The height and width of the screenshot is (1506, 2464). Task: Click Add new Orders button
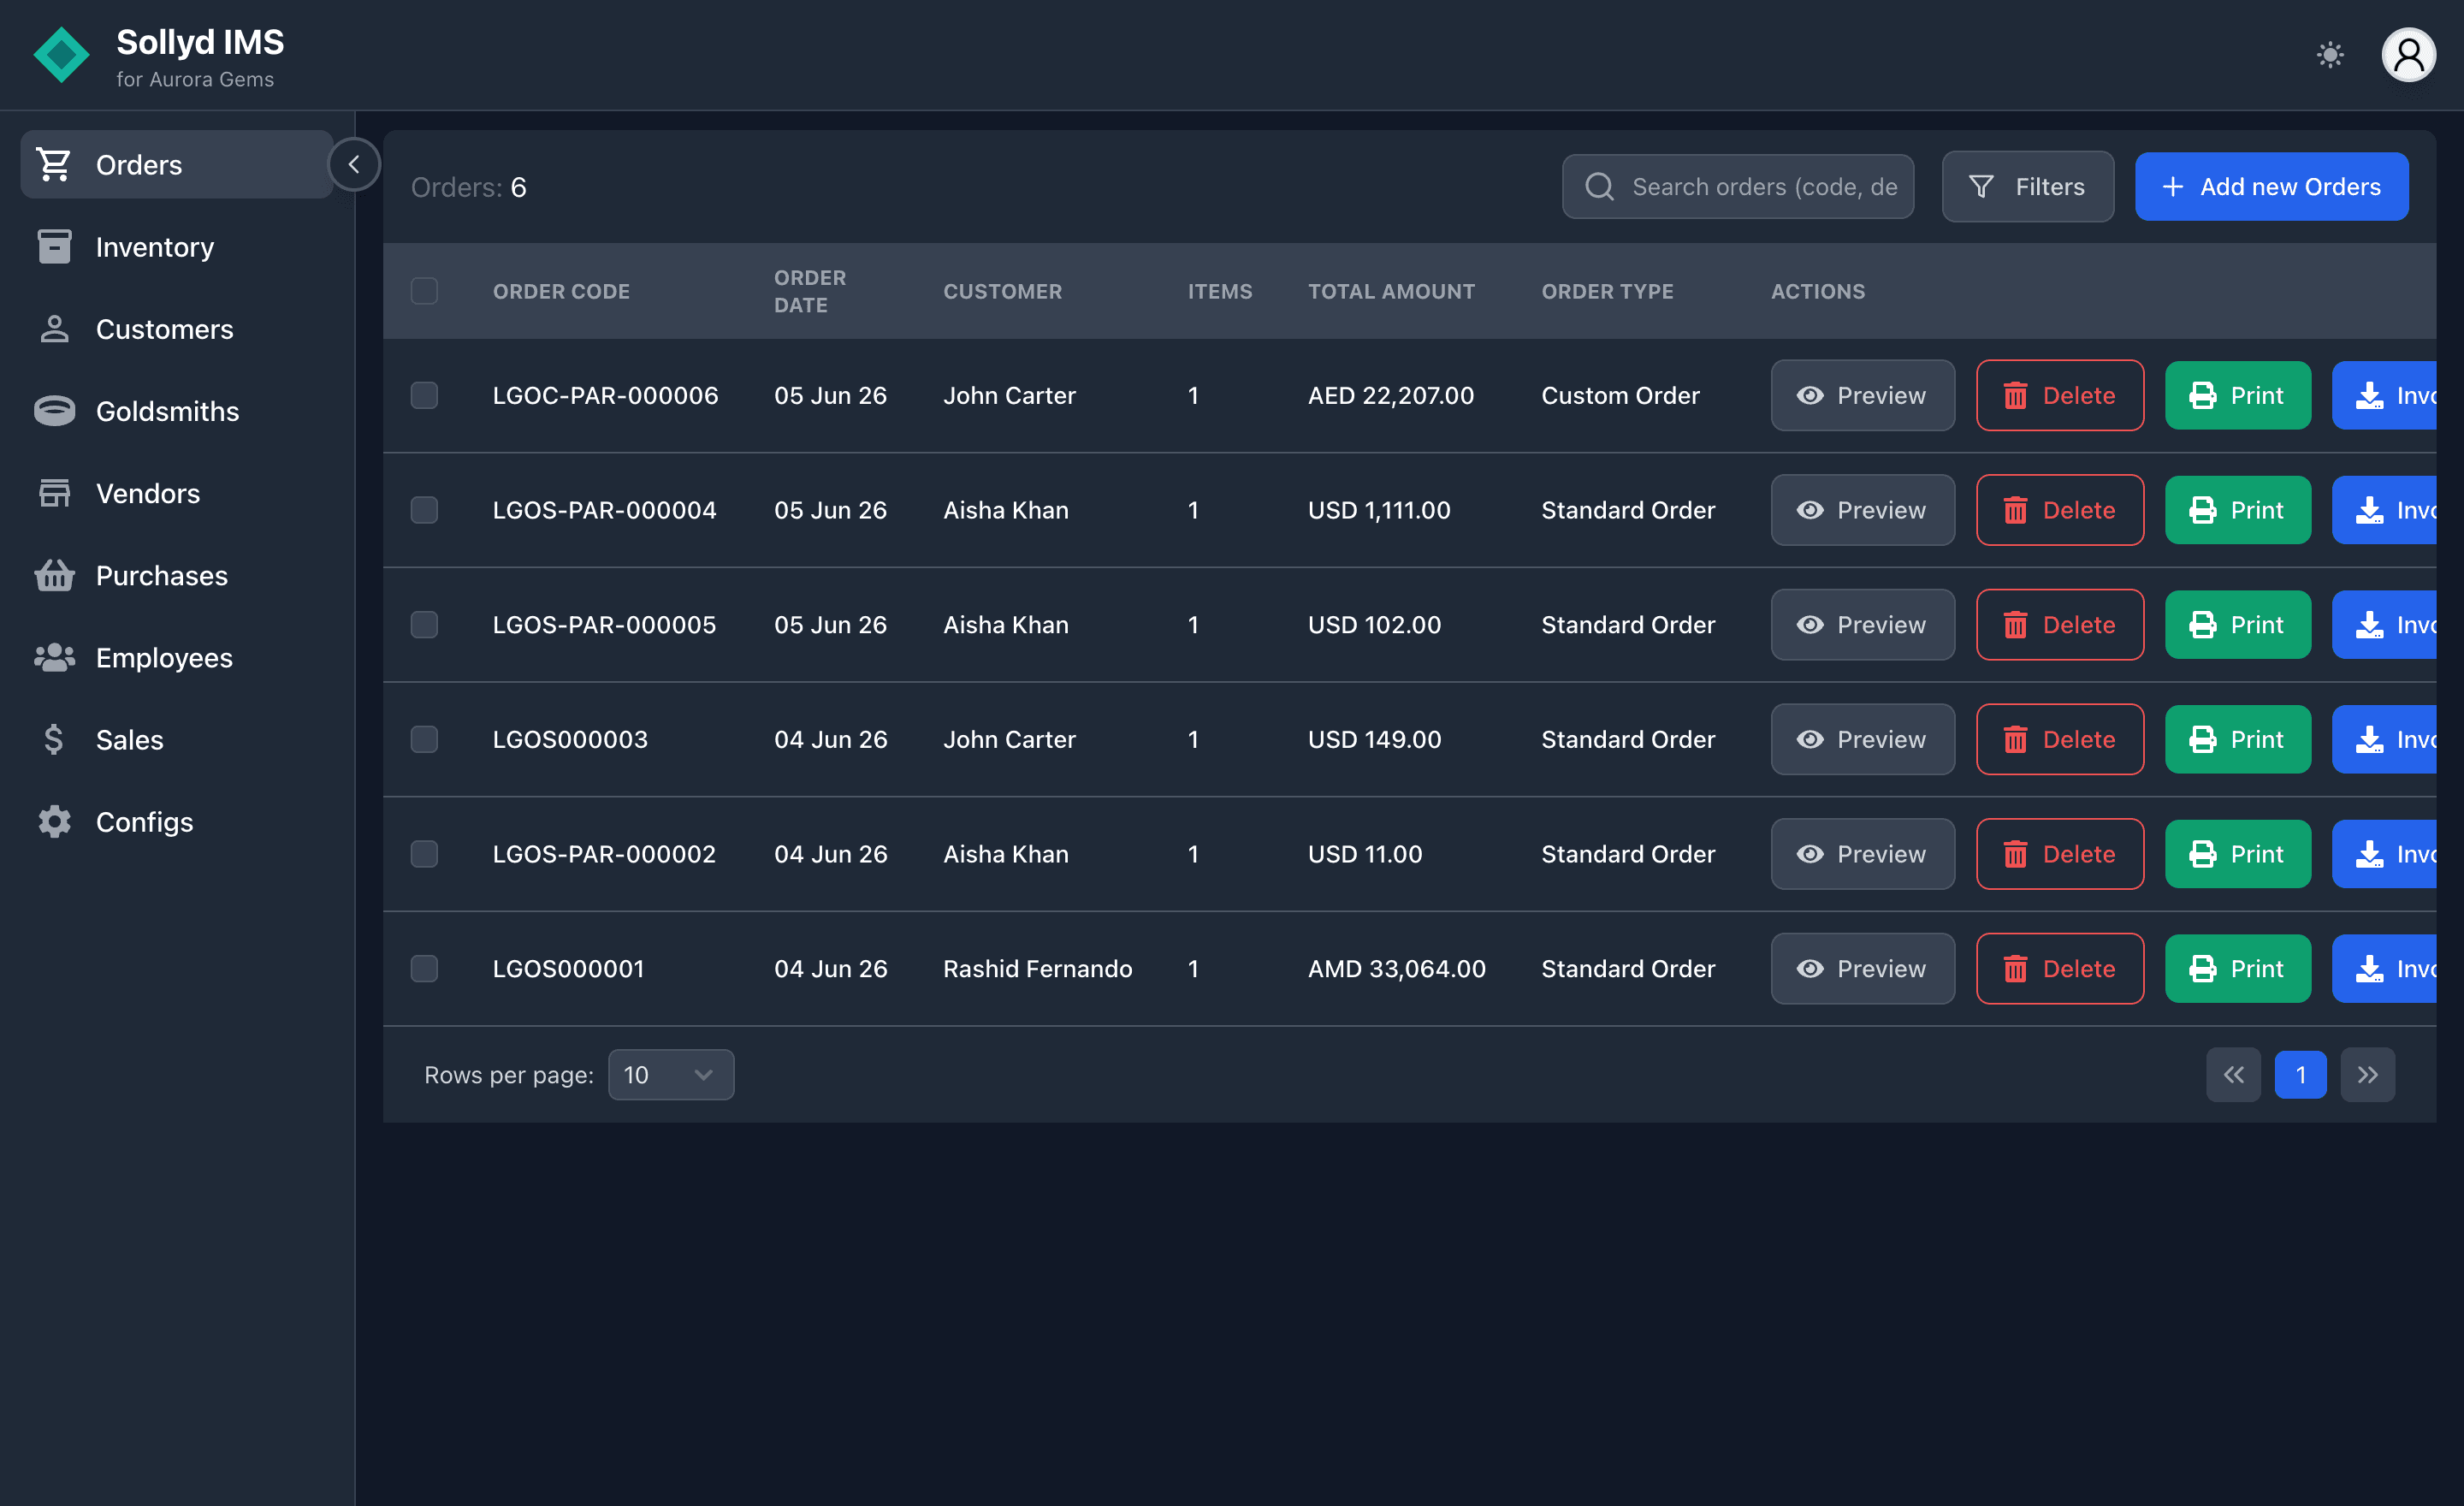point(2271,187)
